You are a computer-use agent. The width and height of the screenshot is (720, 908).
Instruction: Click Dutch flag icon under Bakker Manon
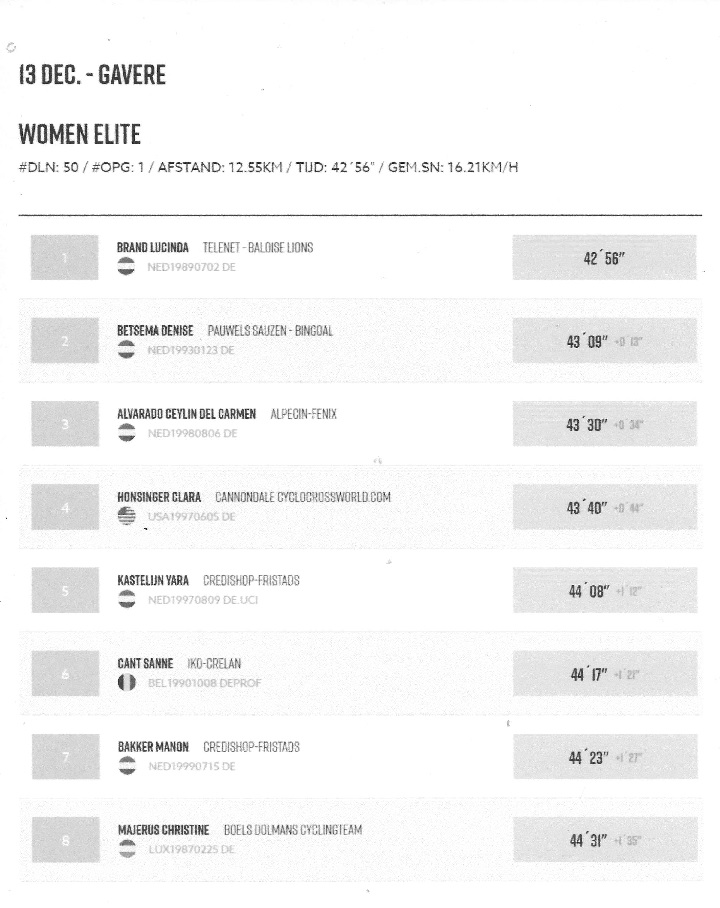[x=127, y=766]
